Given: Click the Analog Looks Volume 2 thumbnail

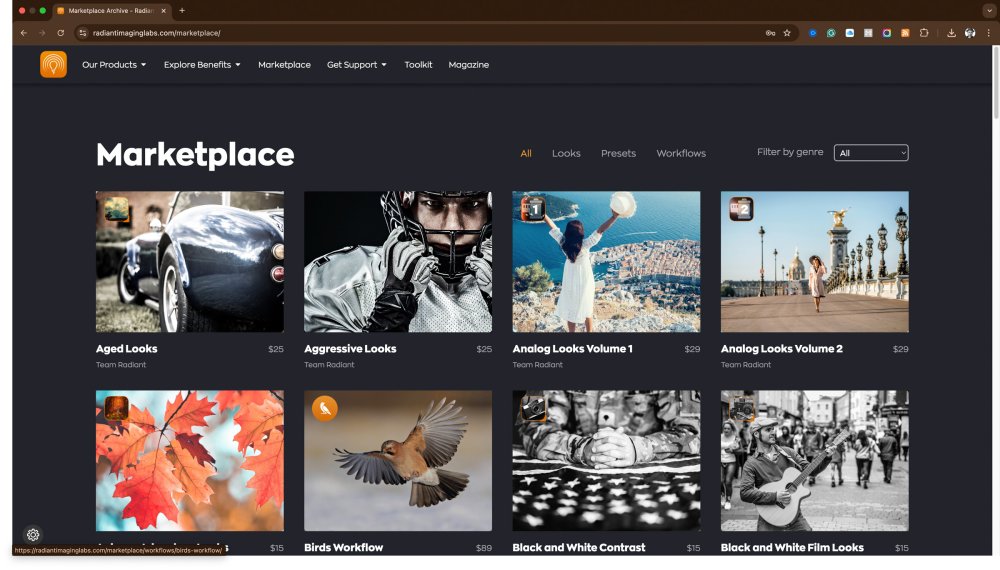Looking at the screenshot, I should (x=814, y=262).
